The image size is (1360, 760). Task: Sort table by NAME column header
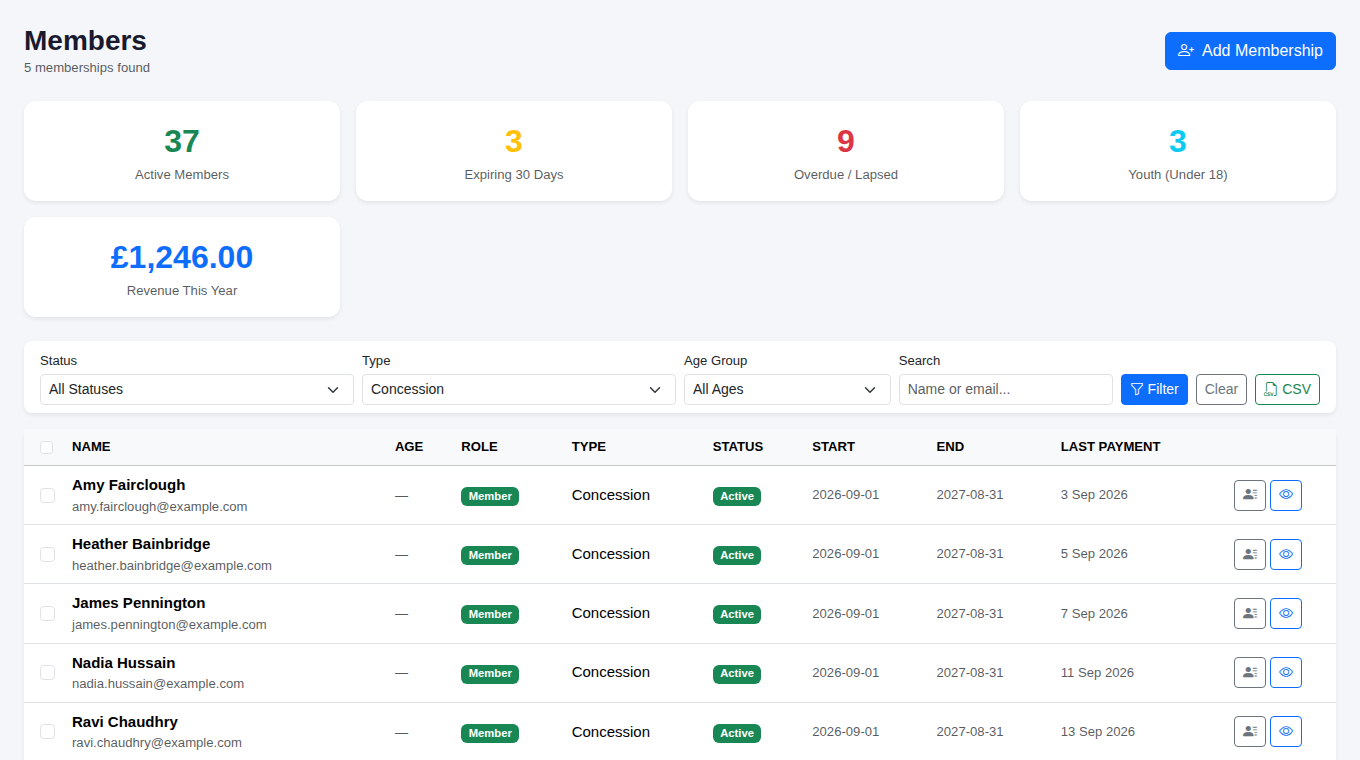pos(91,447)
